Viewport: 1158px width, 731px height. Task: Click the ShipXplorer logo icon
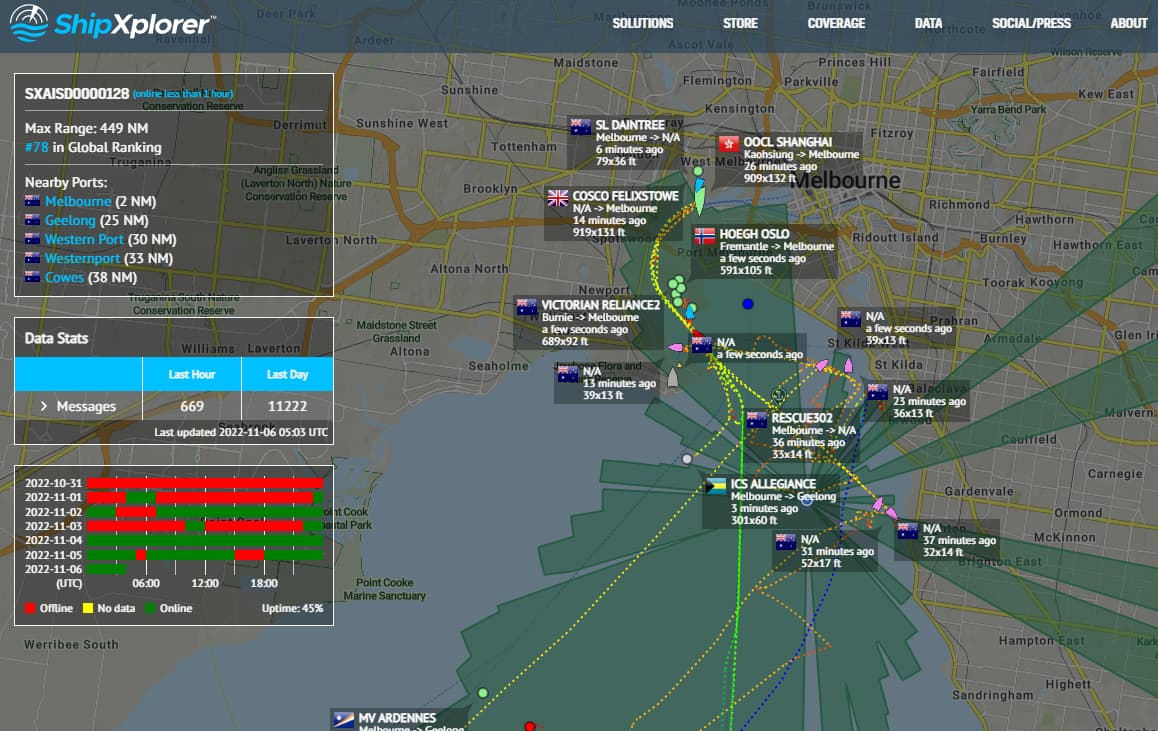coord(29,23)
